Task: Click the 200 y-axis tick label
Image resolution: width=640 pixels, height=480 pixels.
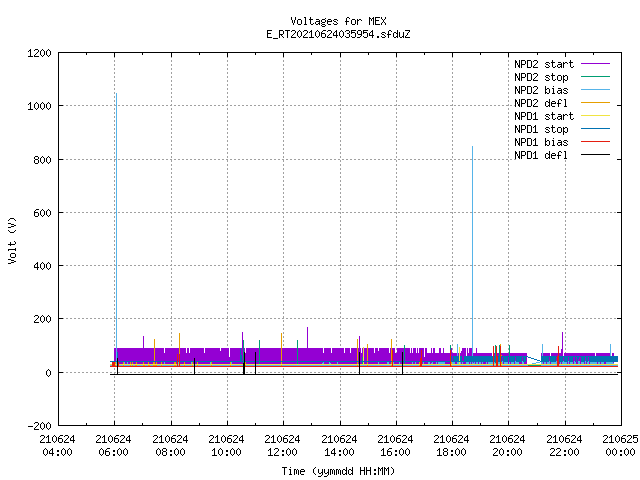Action: [x=42, y=319]
